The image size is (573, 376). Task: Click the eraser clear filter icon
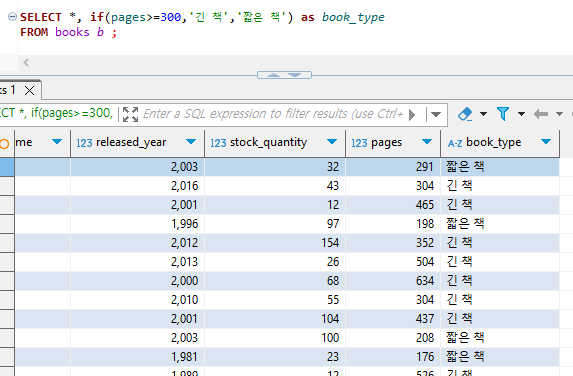pos(465,114)
